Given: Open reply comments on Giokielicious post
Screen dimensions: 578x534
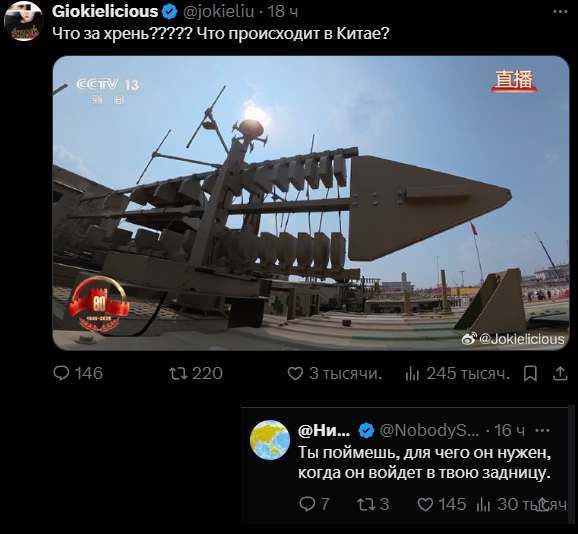Looking at the screenshot, I should click(78, 373).
